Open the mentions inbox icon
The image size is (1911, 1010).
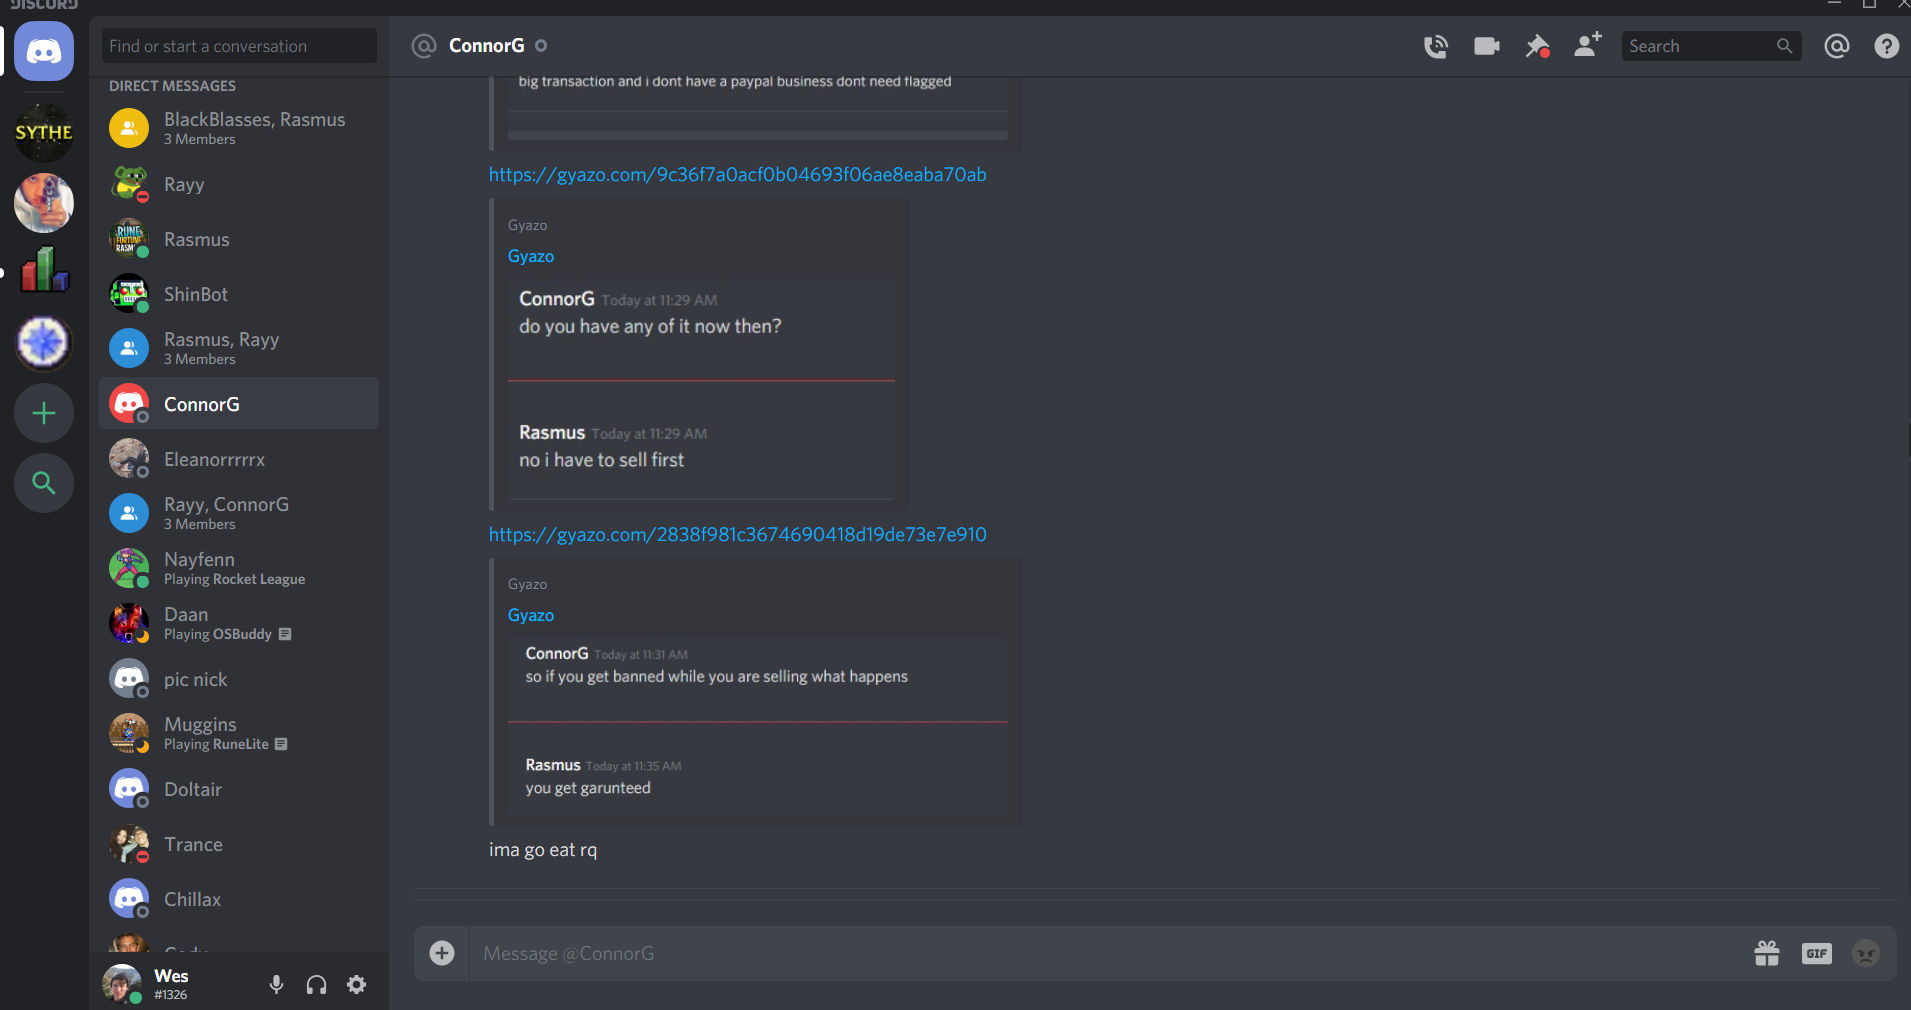point(1837,46)
